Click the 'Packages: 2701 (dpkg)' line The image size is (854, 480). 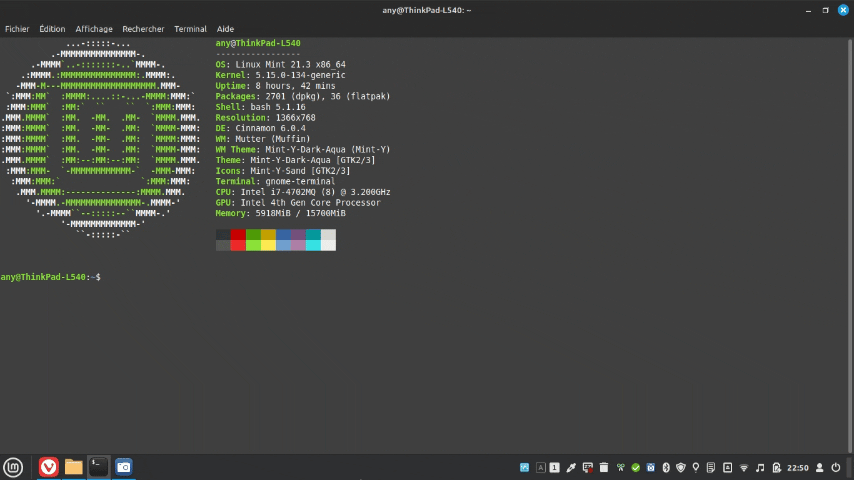click(303, 96)
